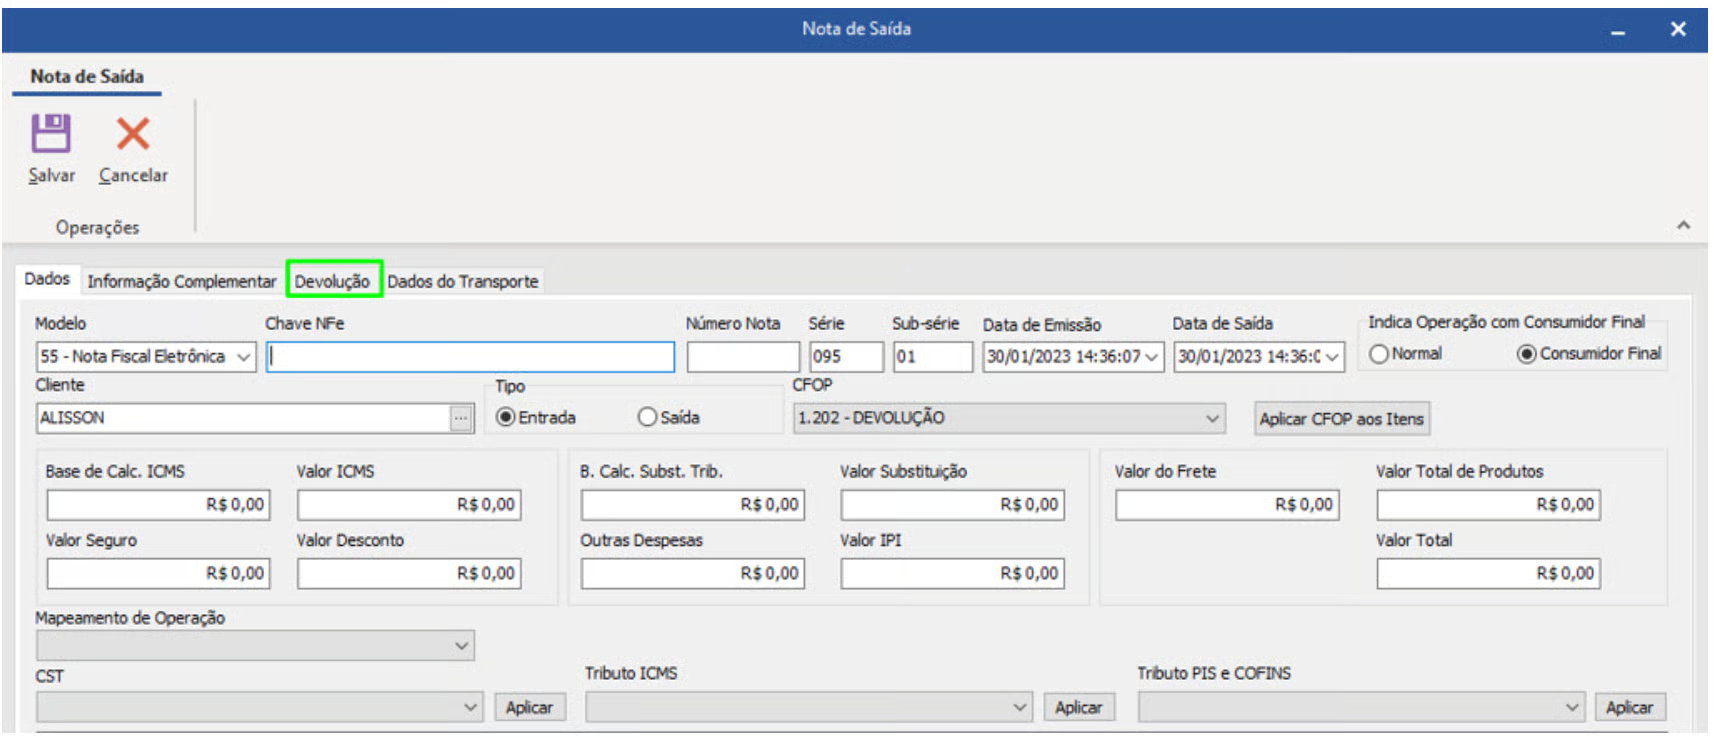The width and height of the screenshot is (1714, 738).
Task: Go to the Informação Complementar tab
Action: click(x=181, y=282)
